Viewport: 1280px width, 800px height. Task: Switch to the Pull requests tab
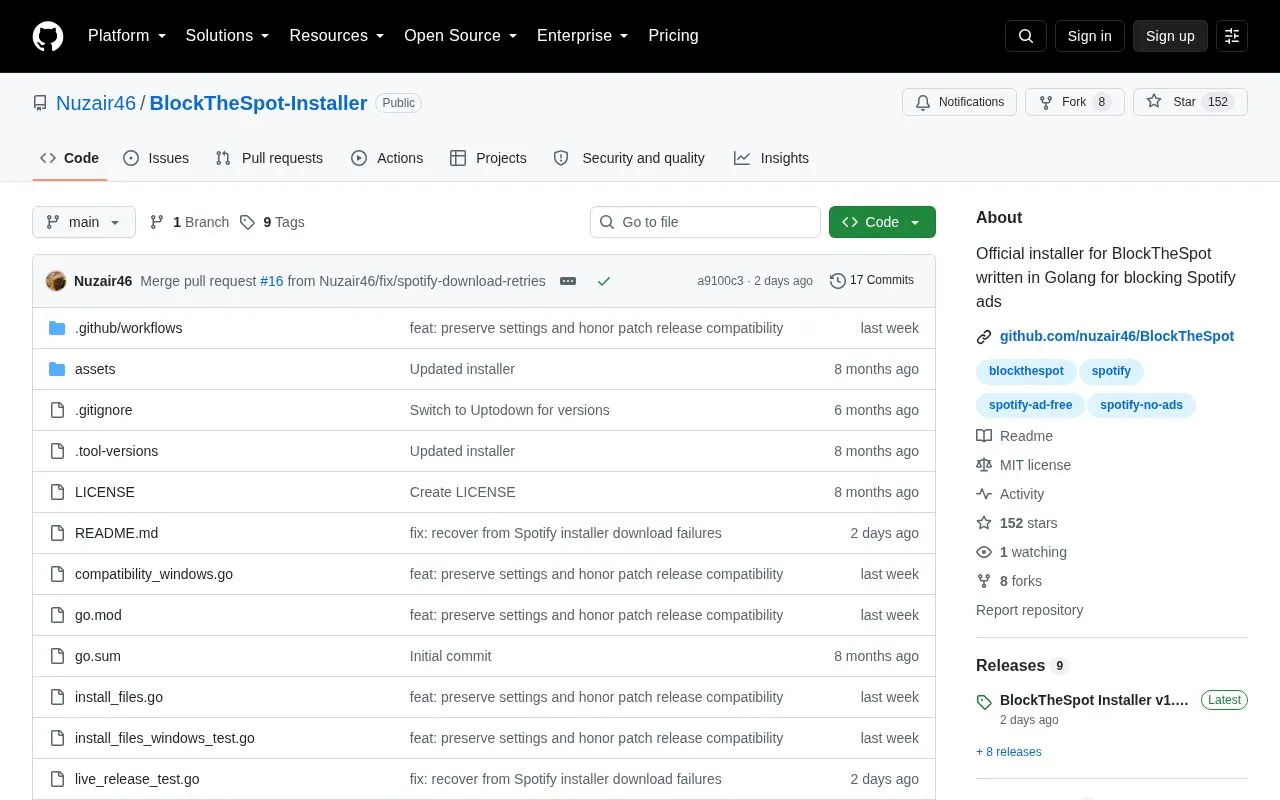point(269,158)
